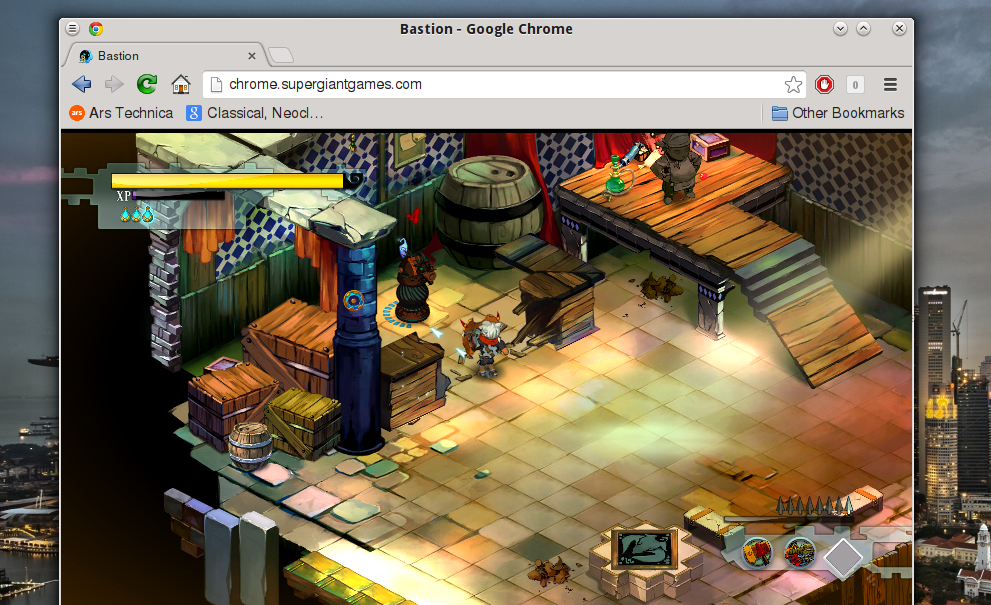Open the home page icon
Screen dimensions: 991x605
coord(181,84)
